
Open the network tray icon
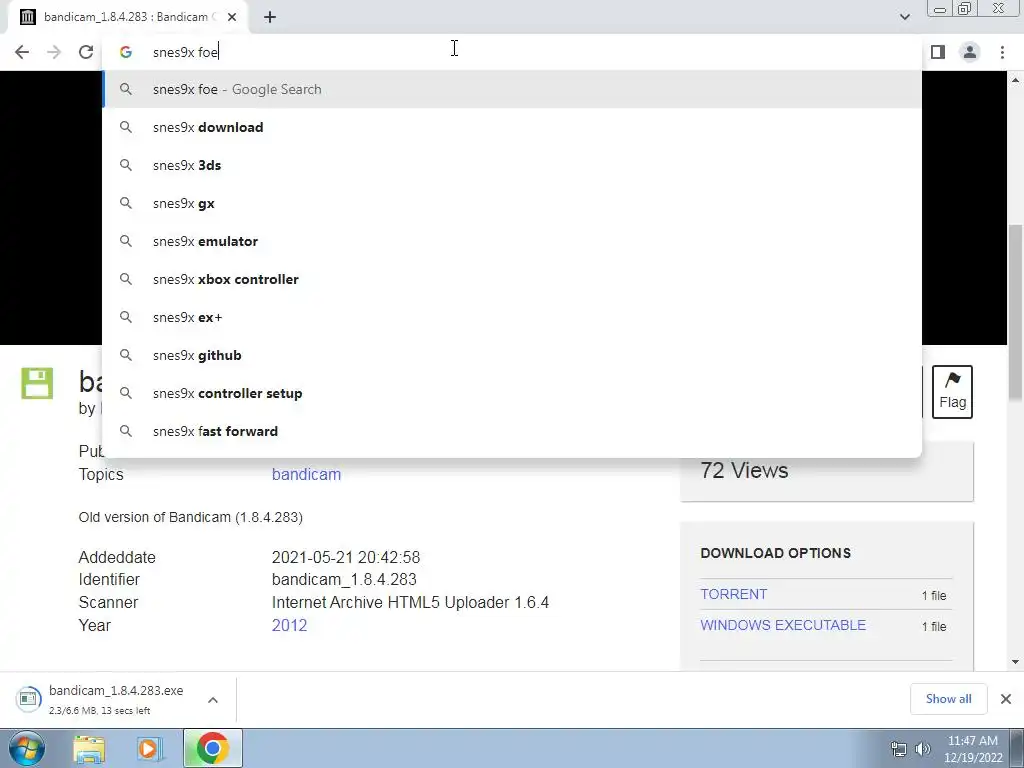(x=899, y=749)
